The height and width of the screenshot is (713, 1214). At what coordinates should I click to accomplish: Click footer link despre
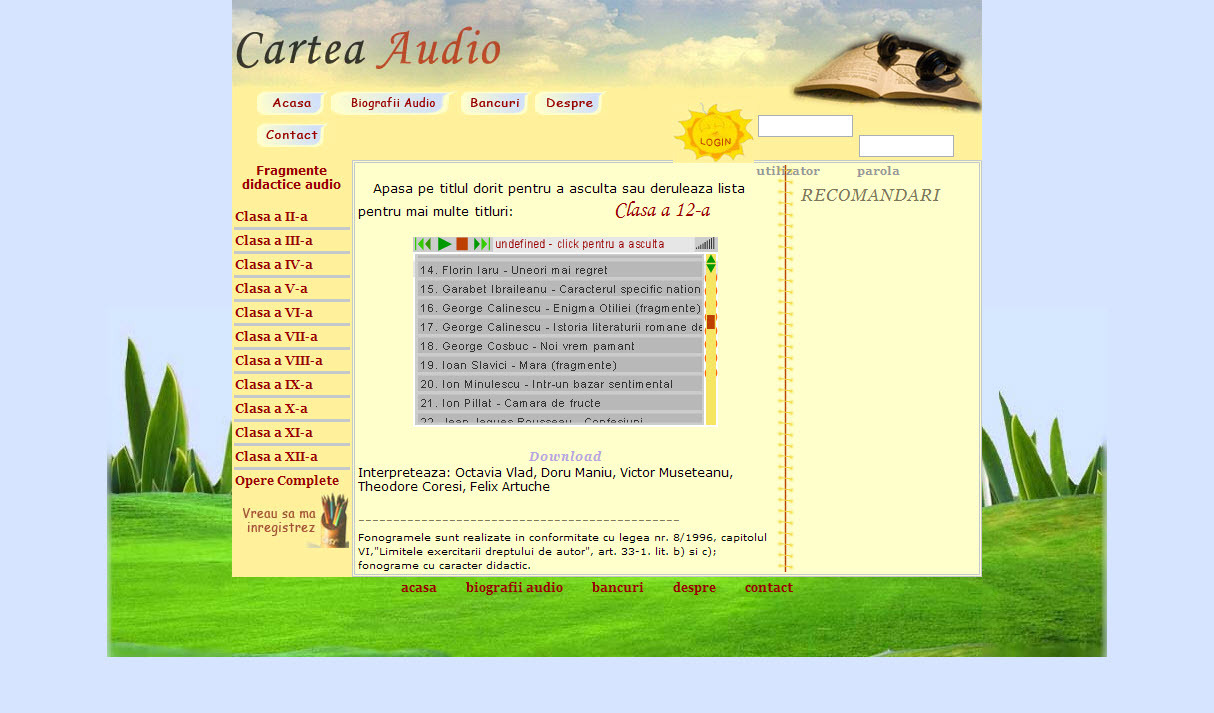(694, 588)
